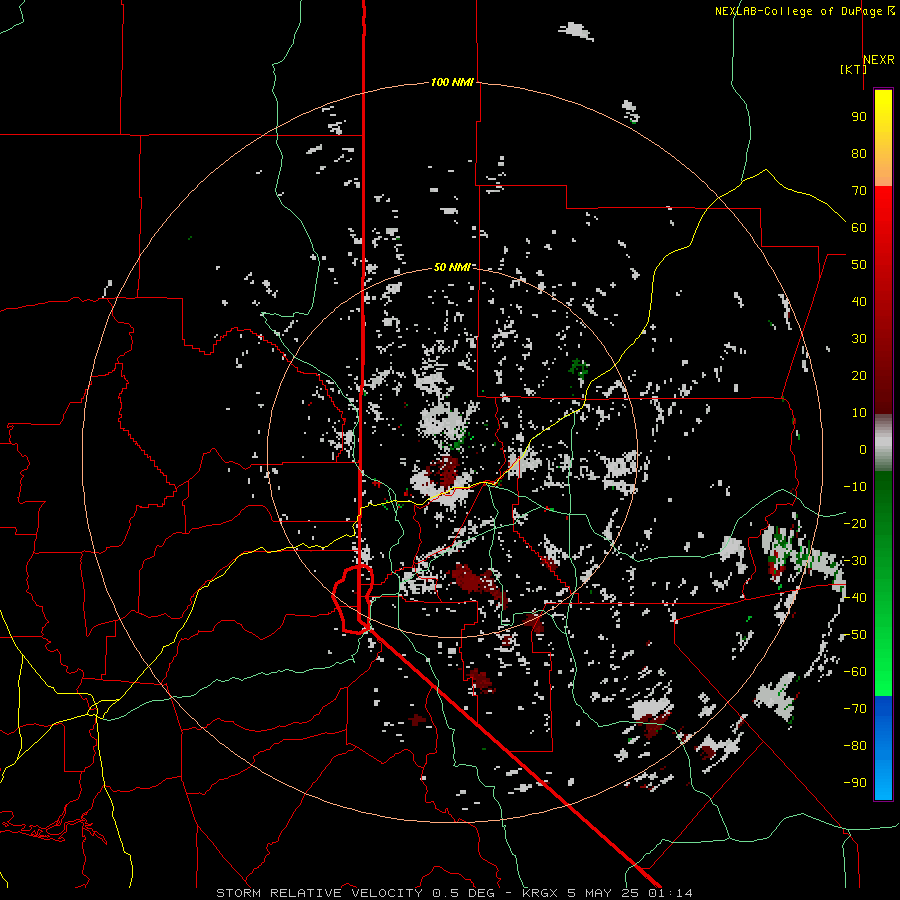
Task: Click the legend value 70
Action: click(859, 191)
